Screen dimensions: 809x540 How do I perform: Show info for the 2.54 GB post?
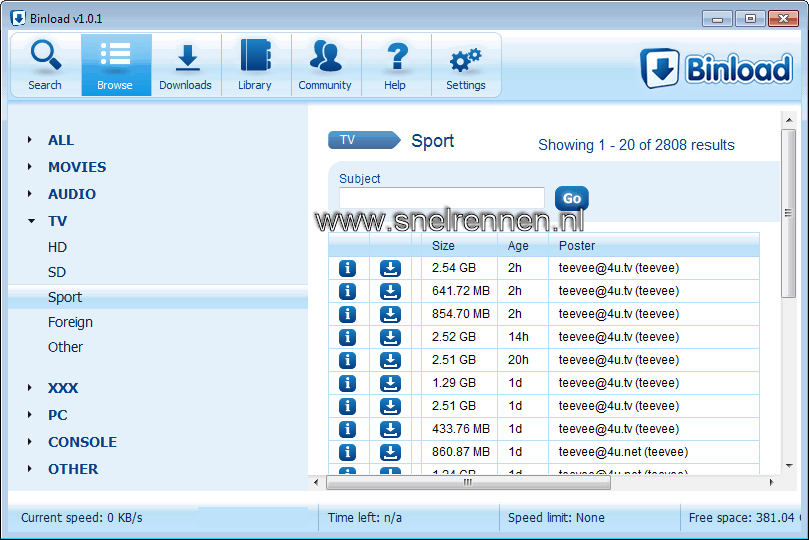pos(347,268)
